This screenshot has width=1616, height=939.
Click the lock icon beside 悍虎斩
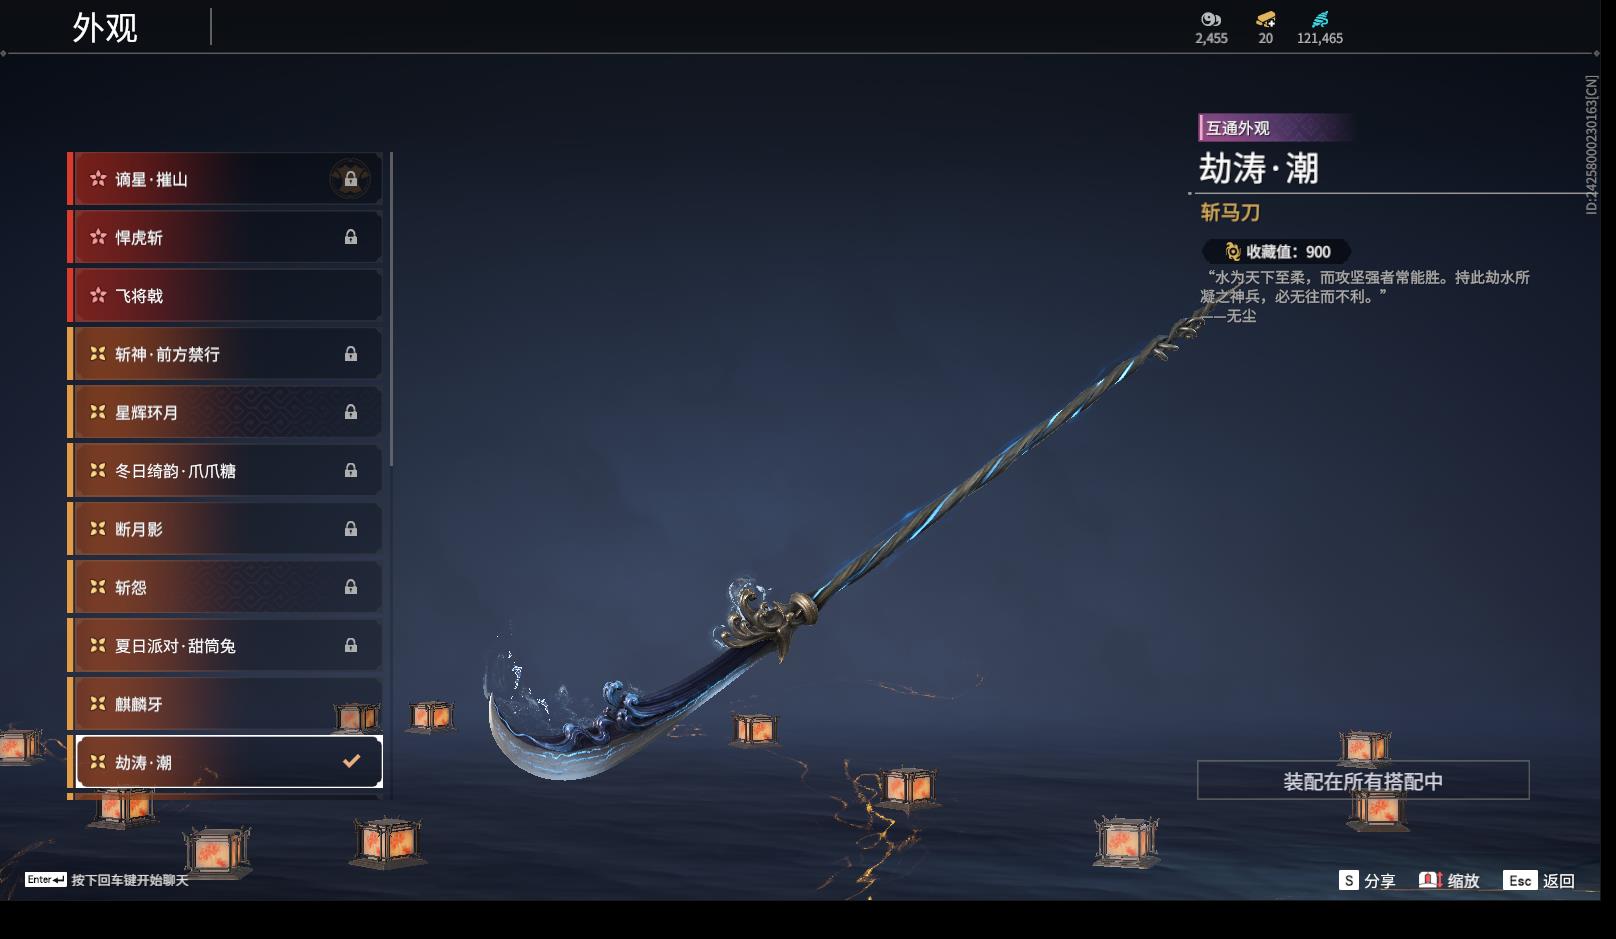point(350,237)
